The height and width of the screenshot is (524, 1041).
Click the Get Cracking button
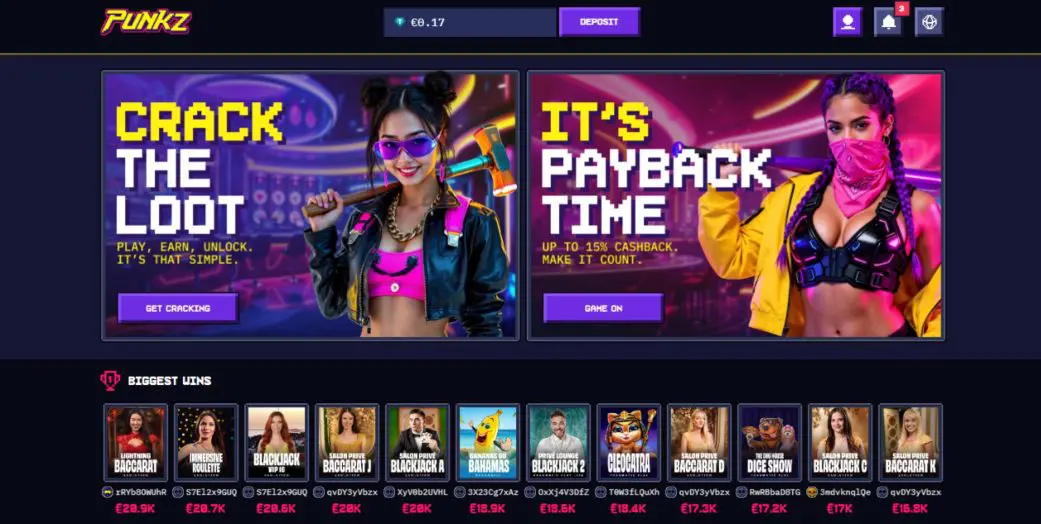point(177,308)
